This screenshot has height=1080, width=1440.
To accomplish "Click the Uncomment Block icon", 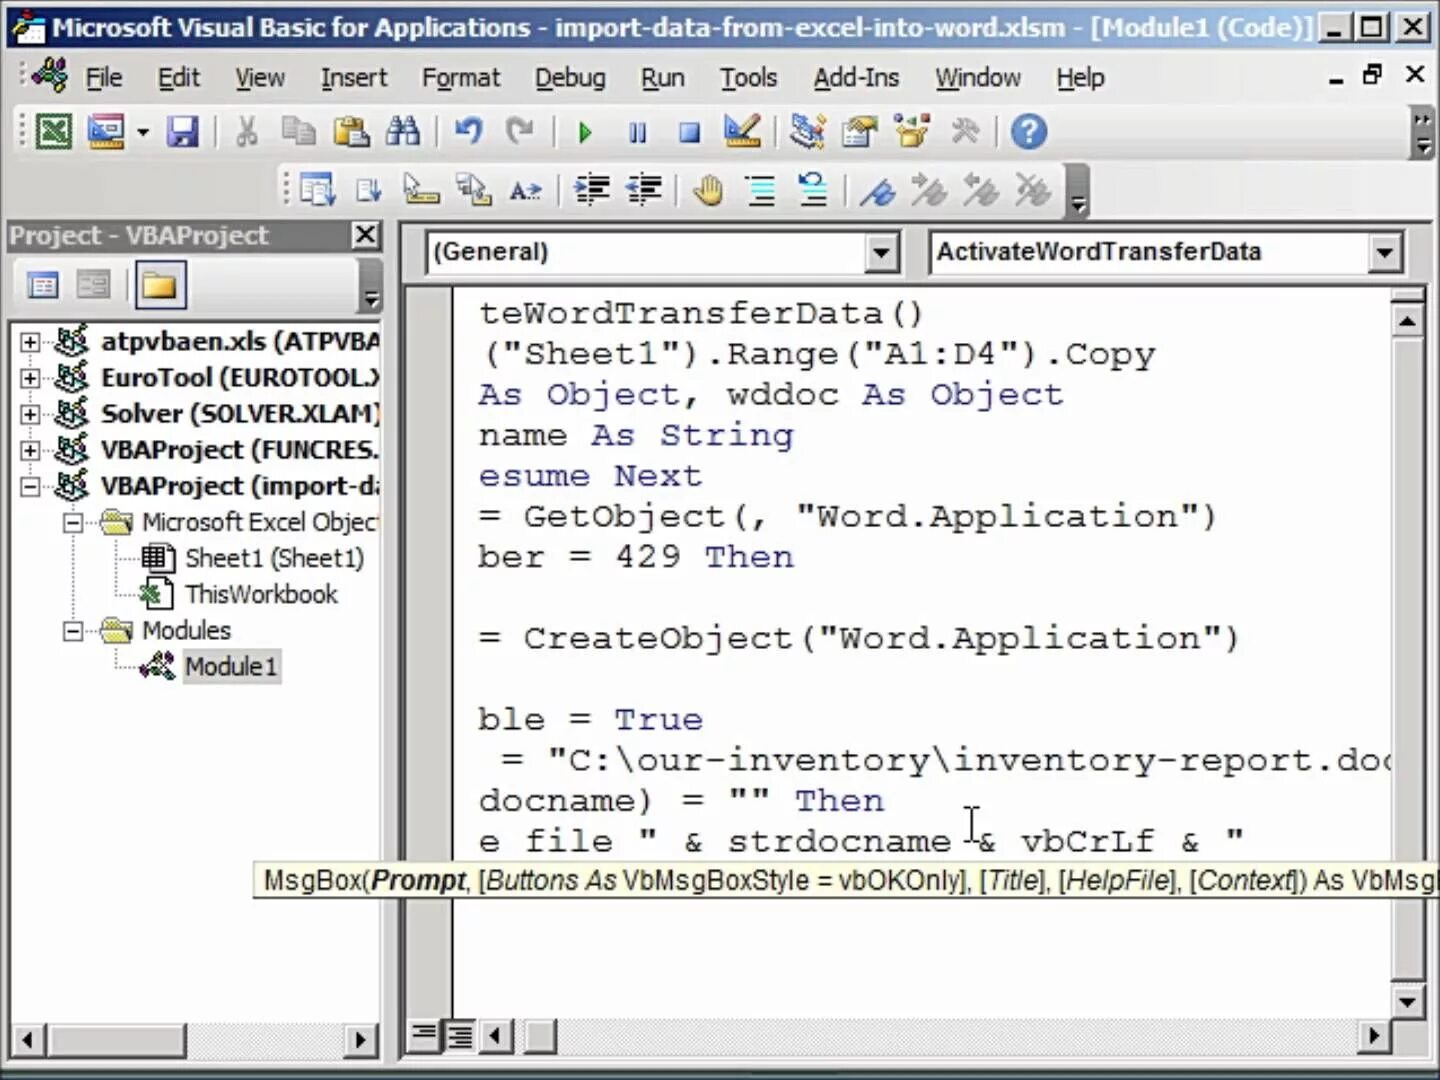I will coord(813,190).
